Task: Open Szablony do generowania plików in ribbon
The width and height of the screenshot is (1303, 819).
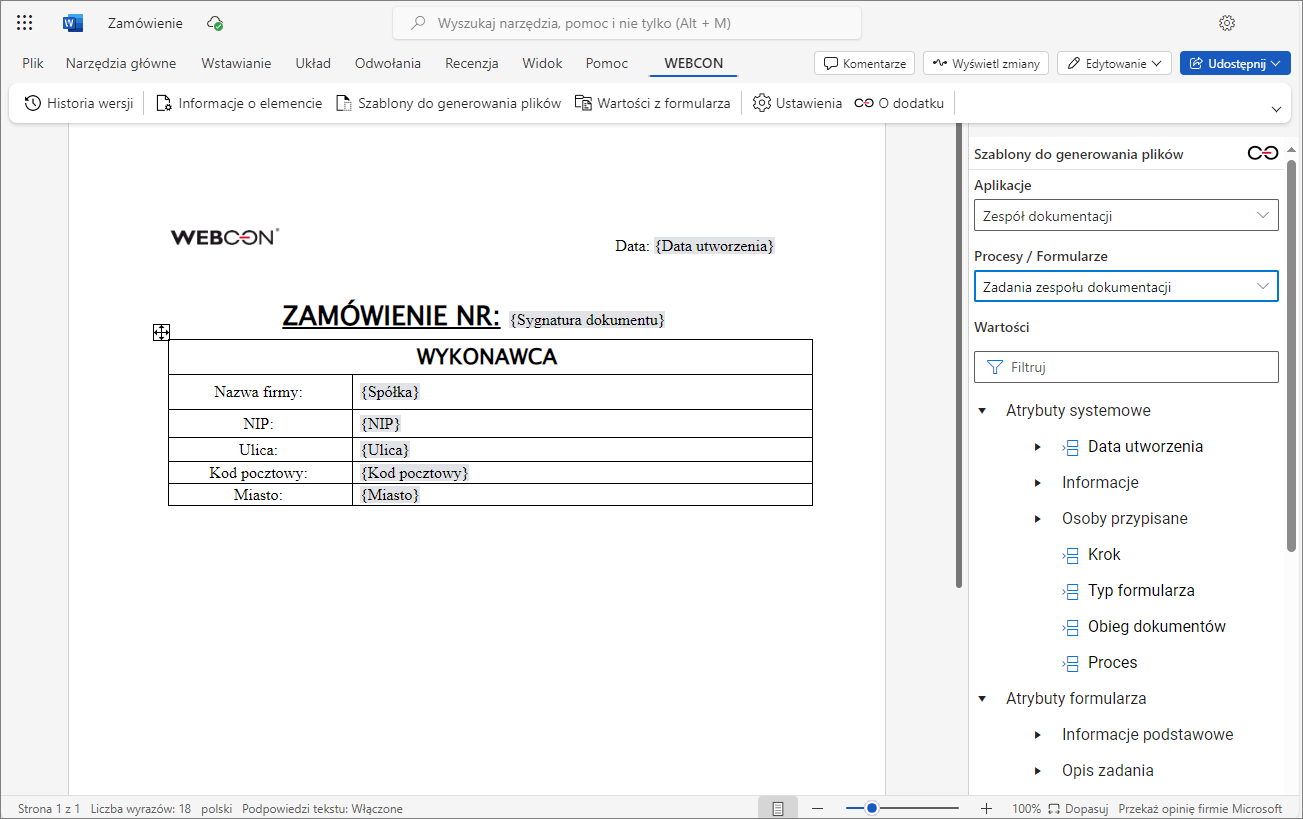Action: pos(448,103)
